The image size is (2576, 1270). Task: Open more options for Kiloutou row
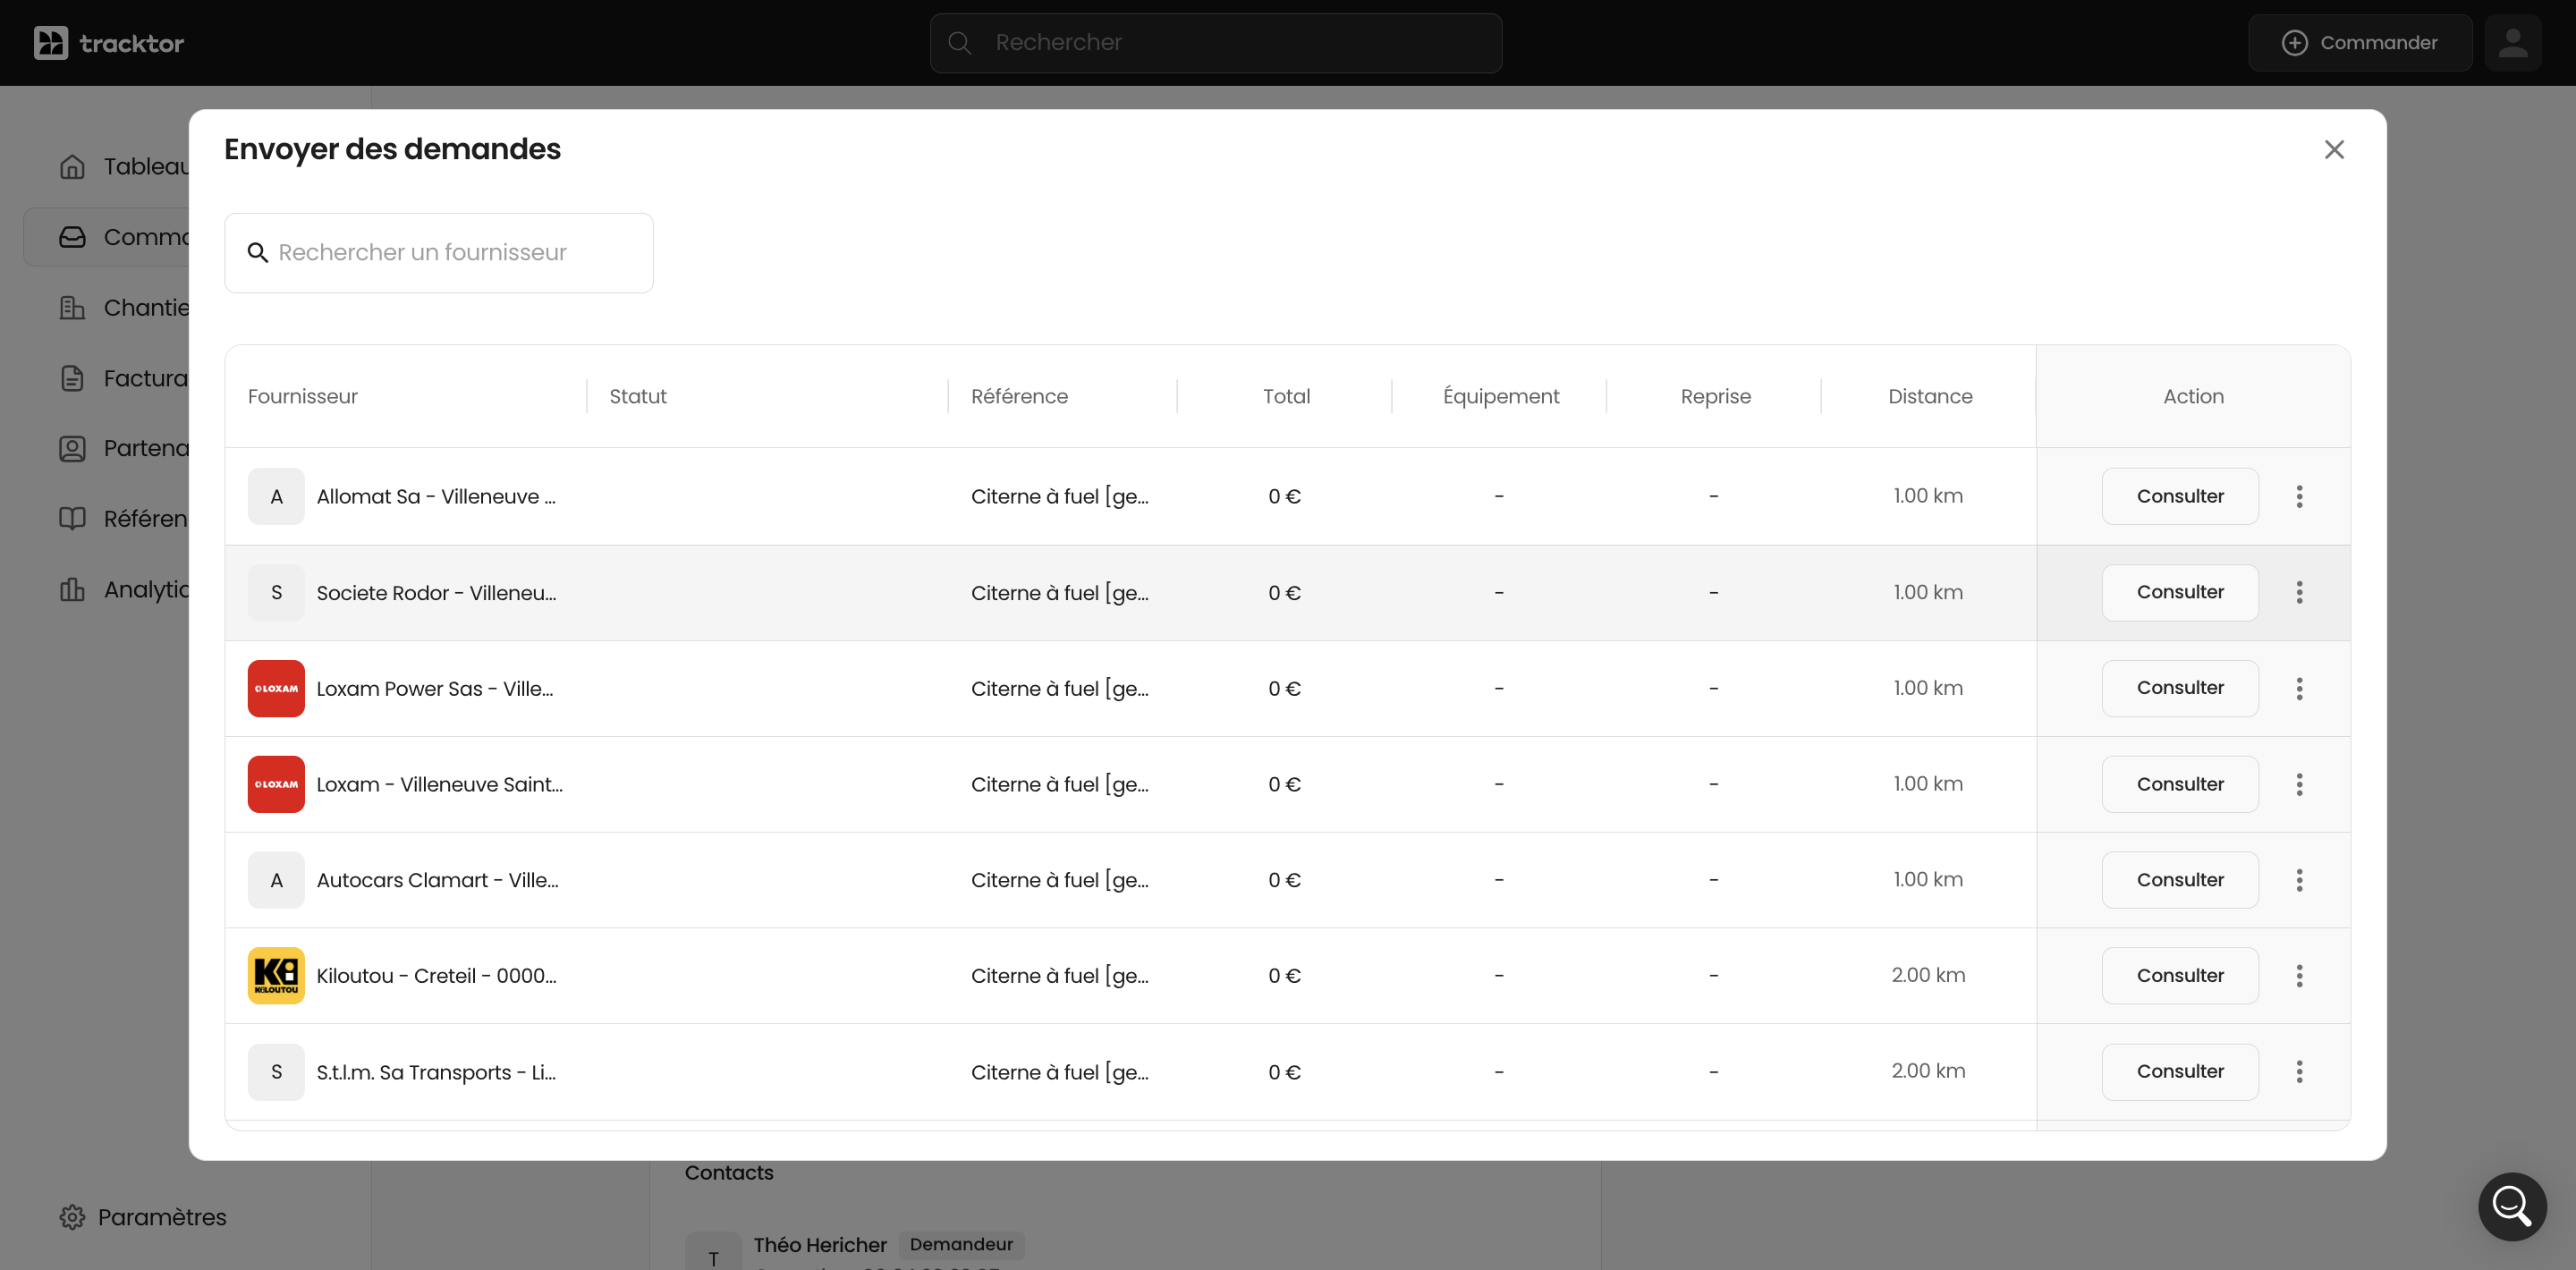click(2299, 975)
